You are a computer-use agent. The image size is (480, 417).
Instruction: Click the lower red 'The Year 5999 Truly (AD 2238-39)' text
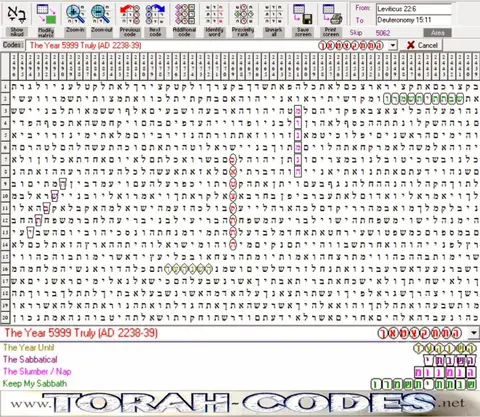click(81, 333)
